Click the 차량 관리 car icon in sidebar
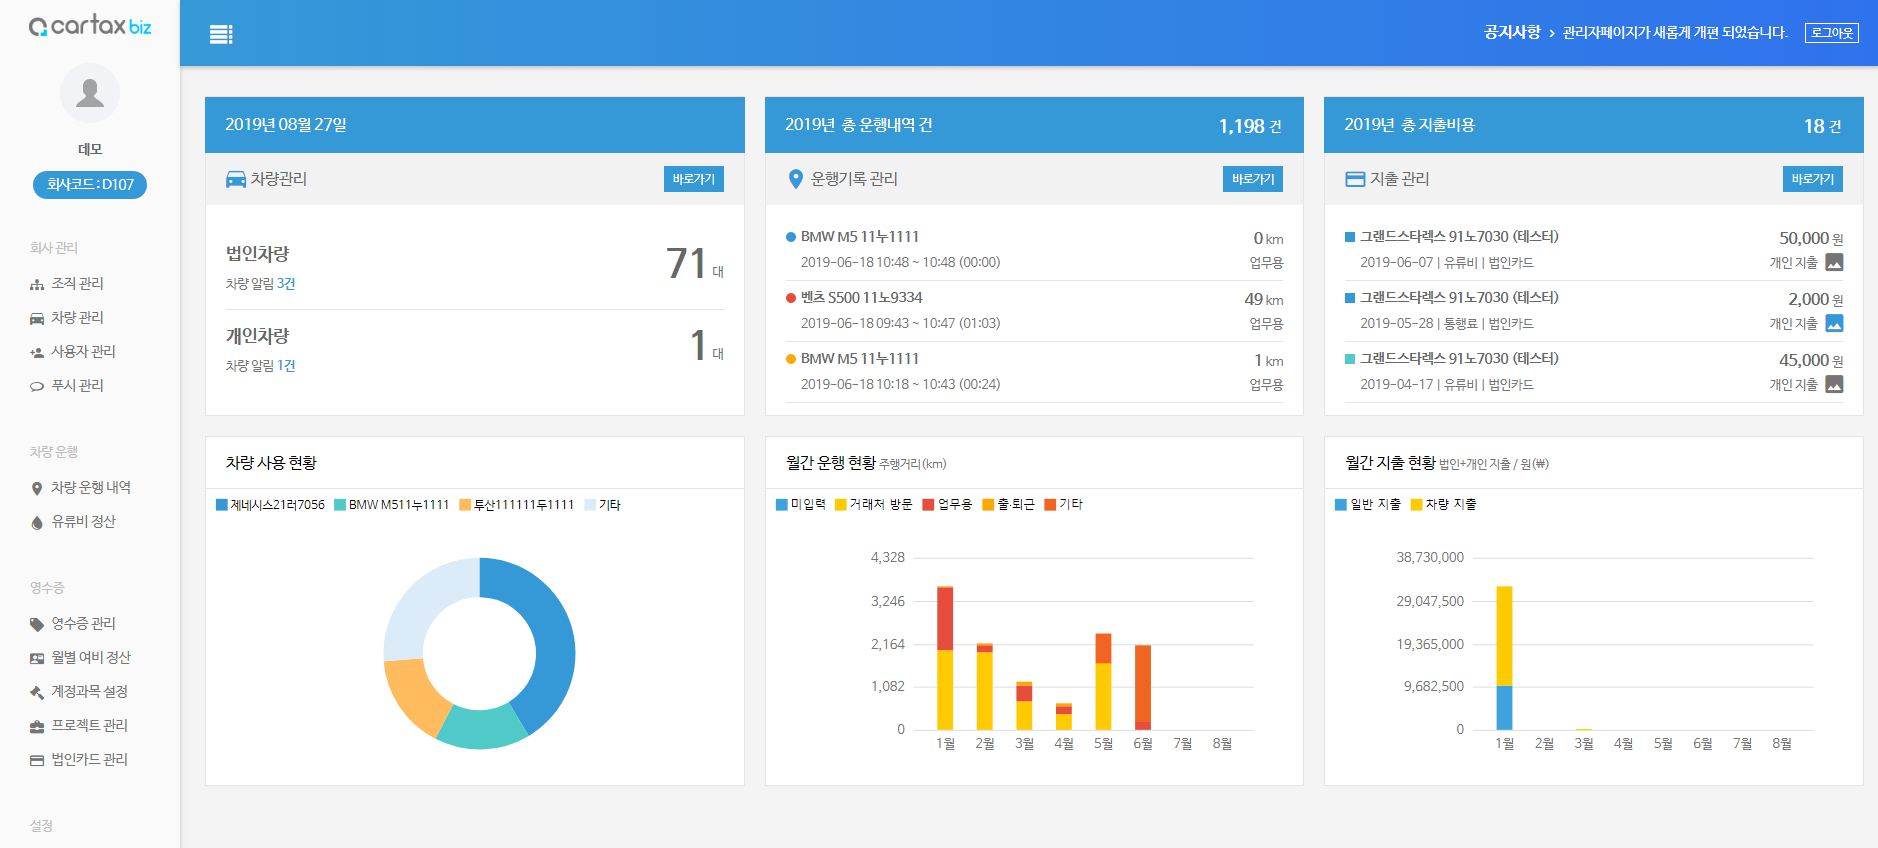This screenshot has height=848, width=1878. pos(37,319)
